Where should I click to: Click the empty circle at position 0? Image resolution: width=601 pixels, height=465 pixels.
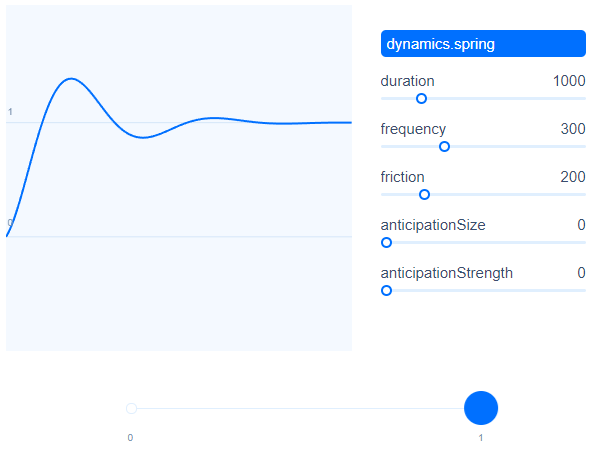click(131, 408)
